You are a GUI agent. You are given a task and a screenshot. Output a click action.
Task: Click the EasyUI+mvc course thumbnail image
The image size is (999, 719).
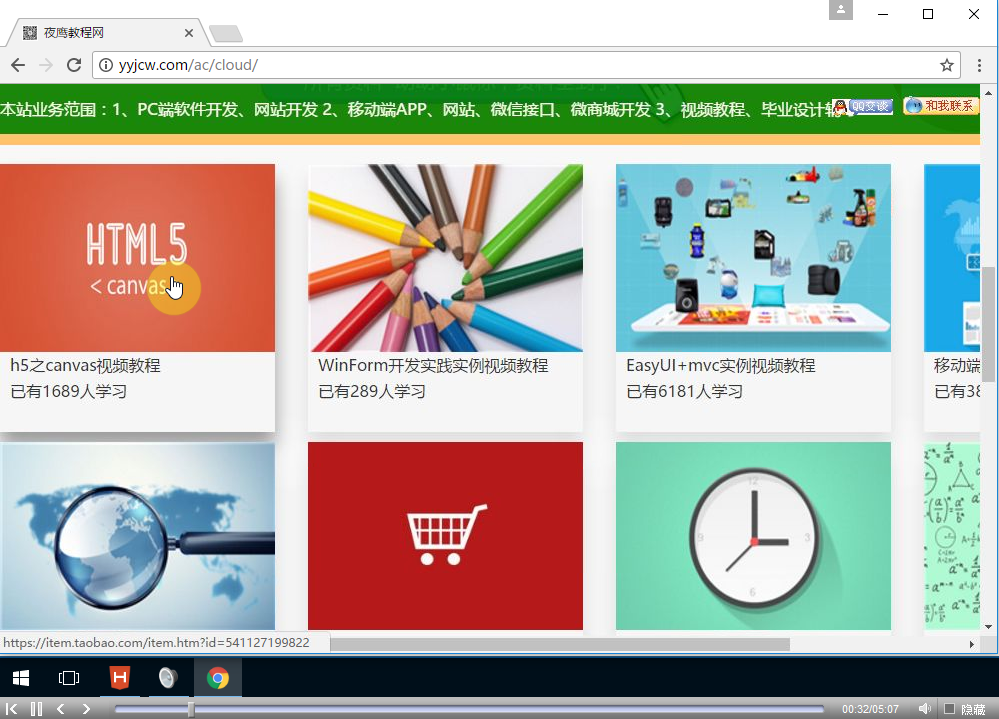[753, 258]
